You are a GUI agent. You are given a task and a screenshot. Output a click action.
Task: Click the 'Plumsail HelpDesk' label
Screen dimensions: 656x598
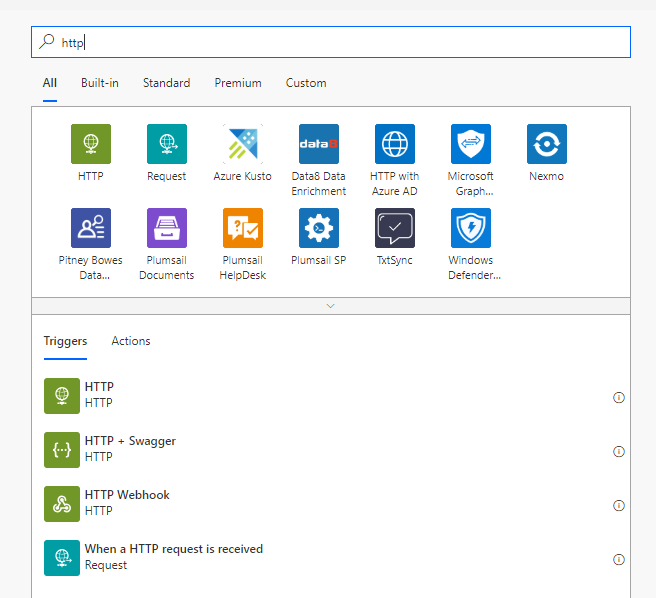click(243, 268)
